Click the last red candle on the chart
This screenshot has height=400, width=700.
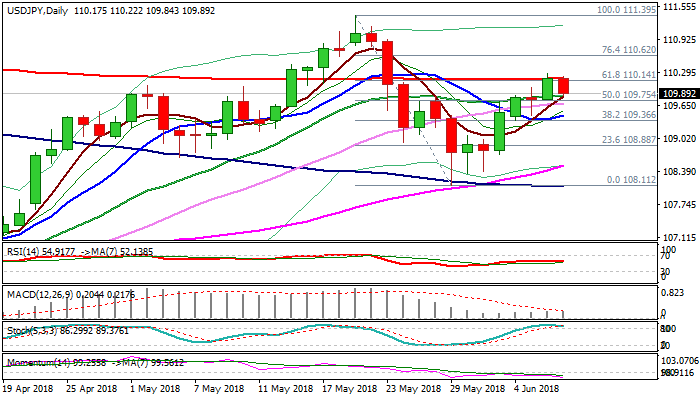point(563,87)
